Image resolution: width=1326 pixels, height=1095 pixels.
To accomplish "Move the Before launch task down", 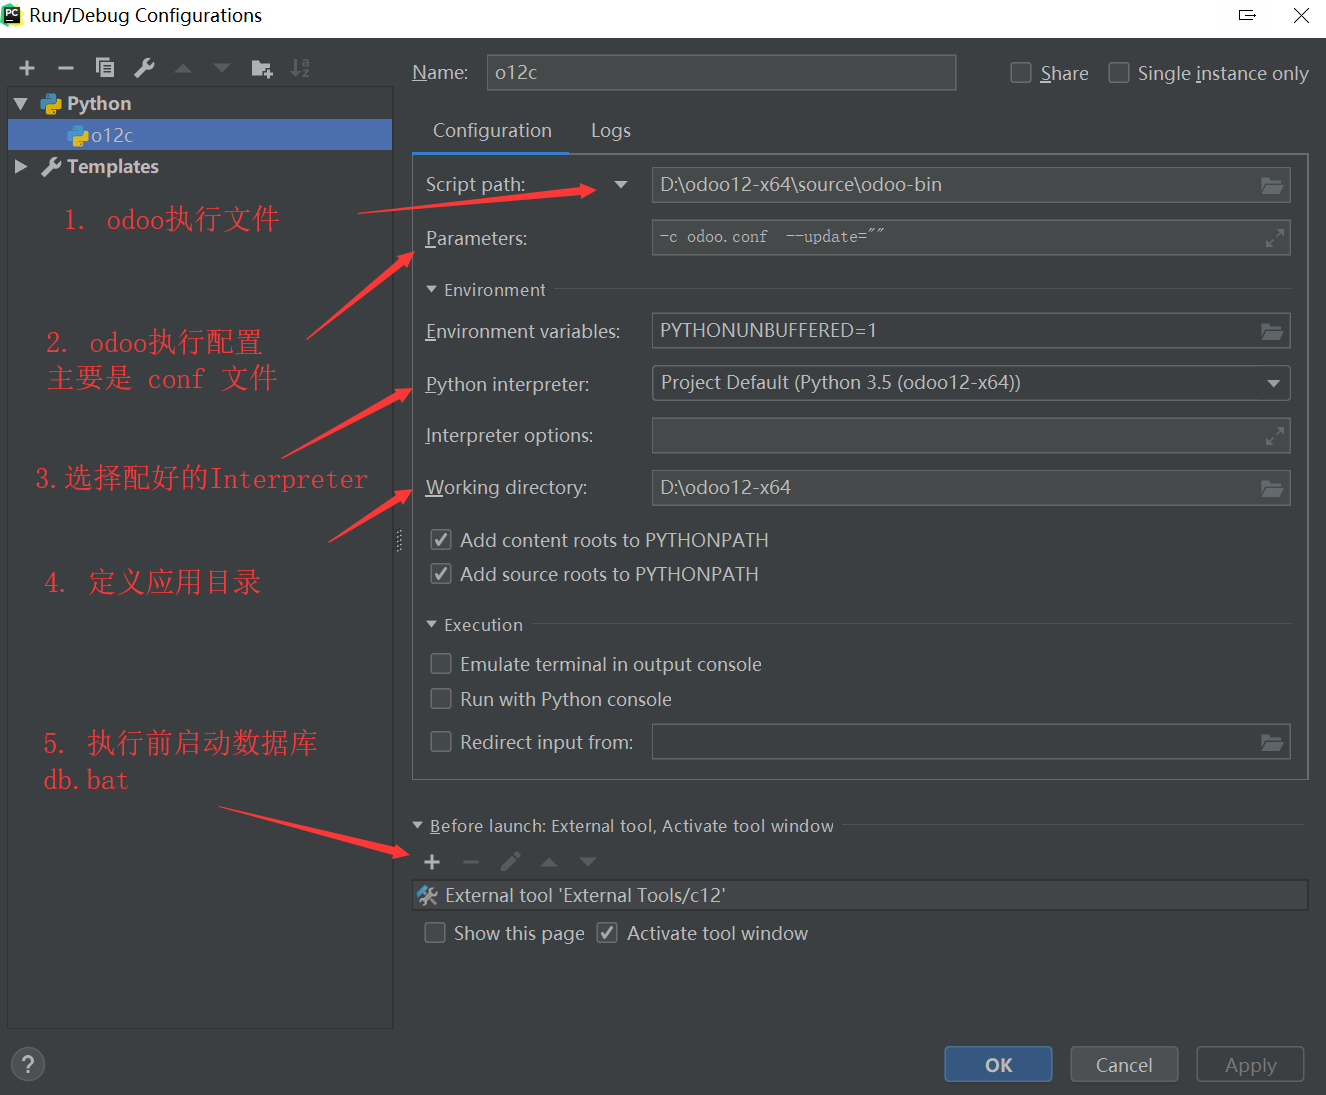I will (588, 862).
